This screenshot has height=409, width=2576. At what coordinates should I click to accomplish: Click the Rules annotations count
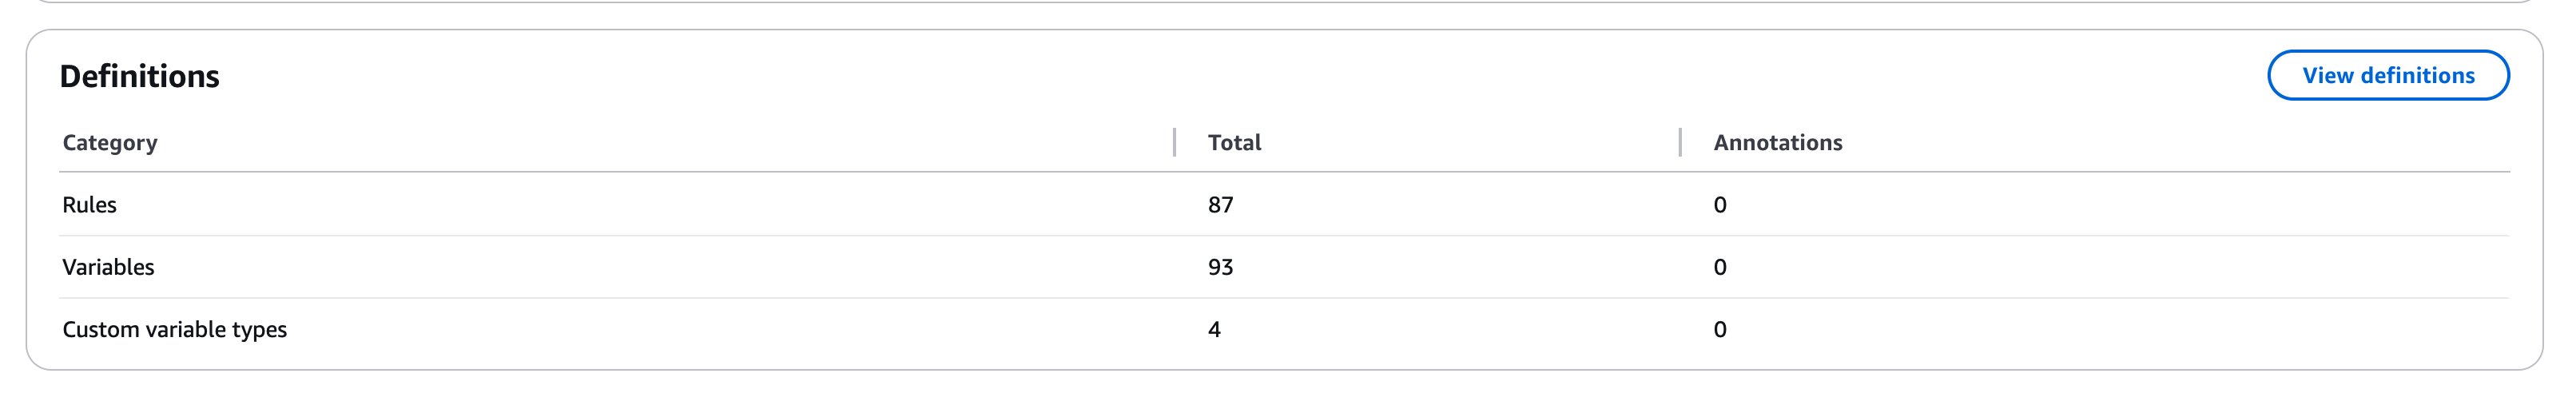pyautogui.click(x=1719, y=205)
